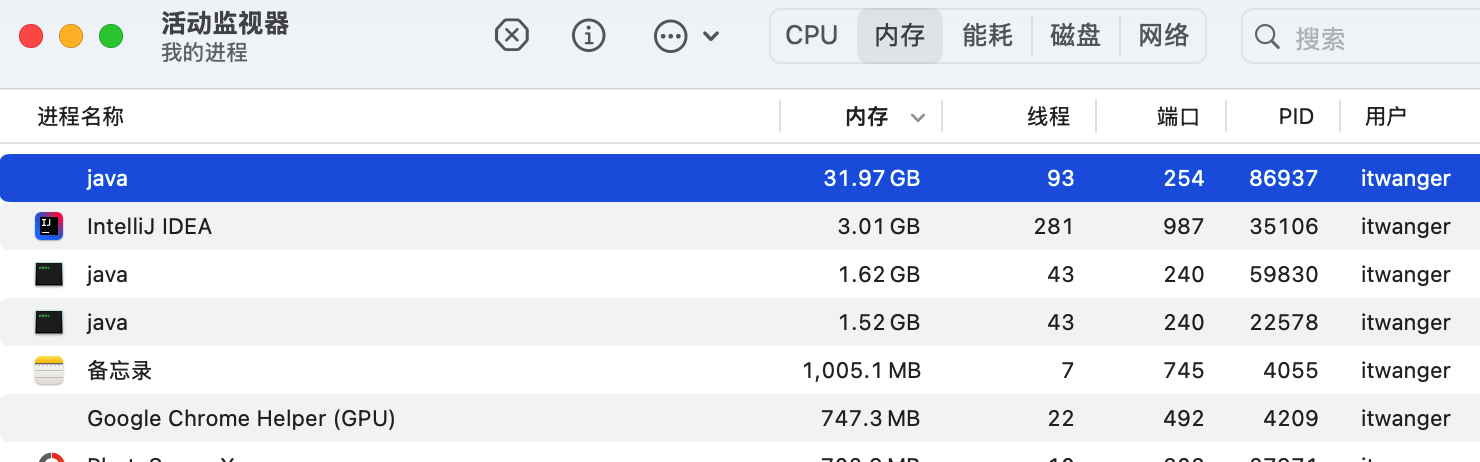The width and height of the screenshot is (1480, 462).
Task: Toggle sort order arrow on 内存 column
Action: click(917, 118)
